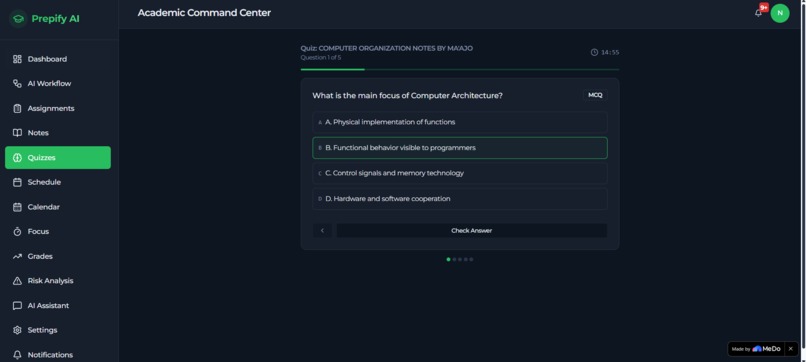Open AI Workflow from the sidebar
Viewport: 806px width, 362px height.
coord(58,84)
